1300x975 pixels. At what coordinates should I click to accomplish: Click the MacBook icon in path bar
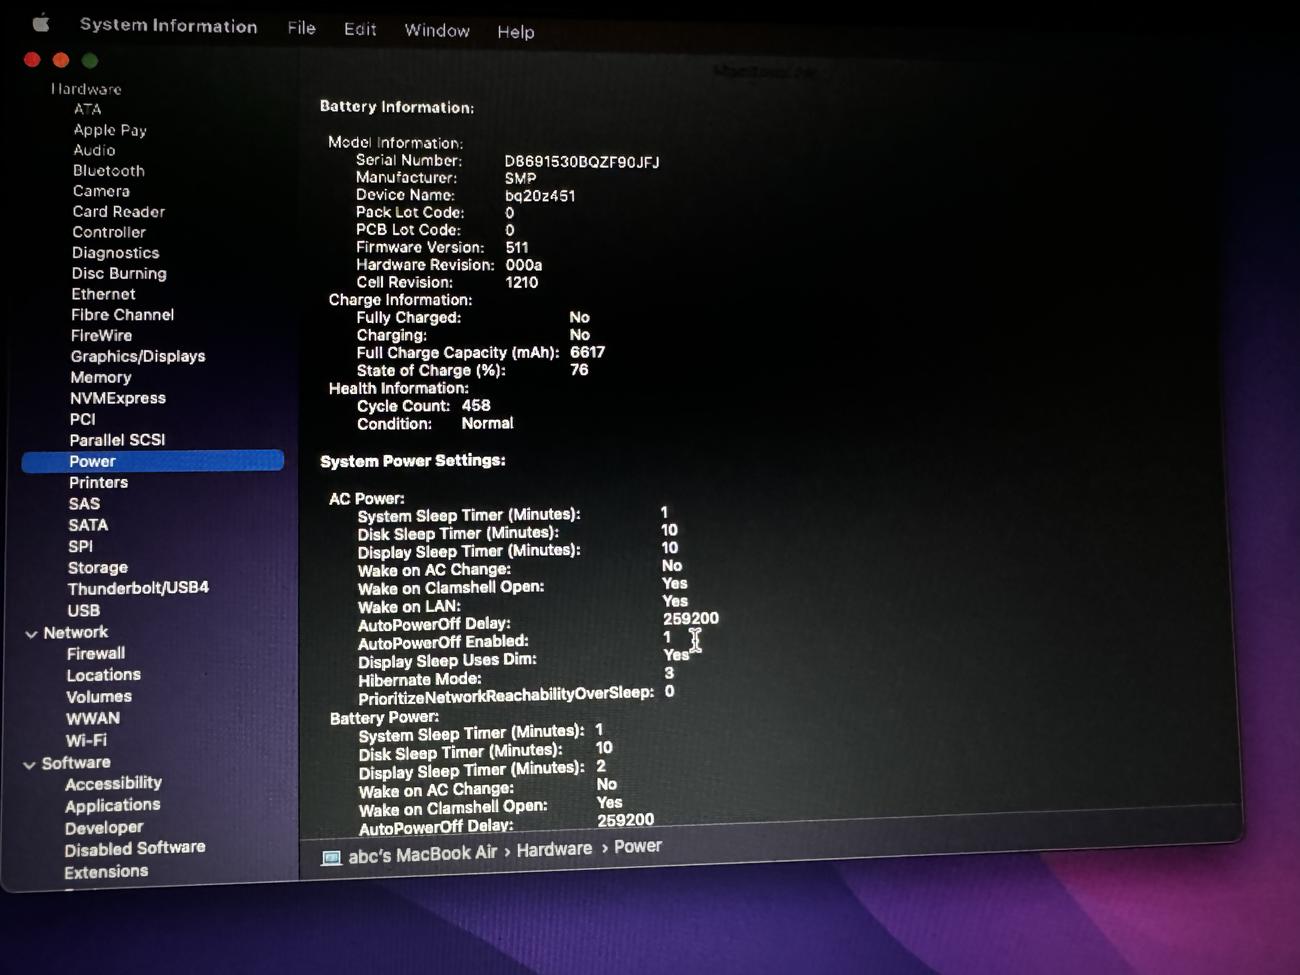tap(331, 858)
